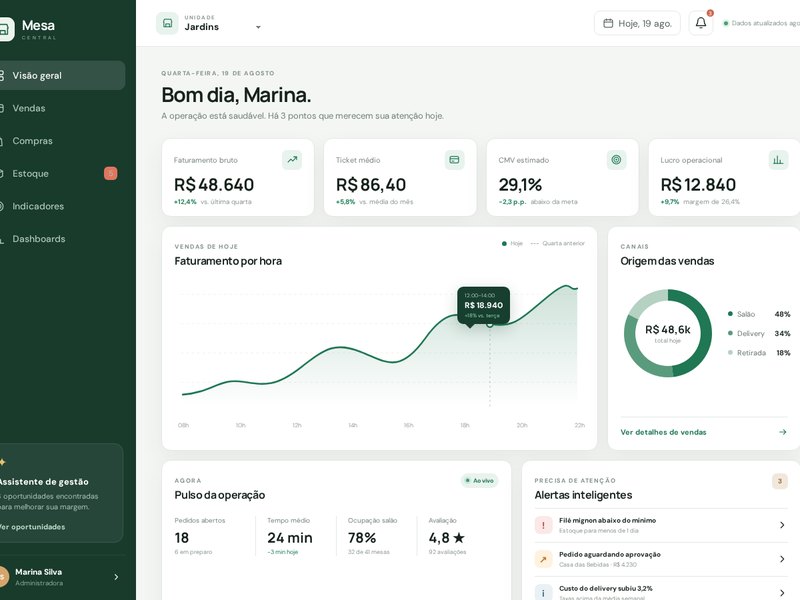The image size is (800, 600).
Task: Click the Ver oportunidades link
Action: coord(32,527)
